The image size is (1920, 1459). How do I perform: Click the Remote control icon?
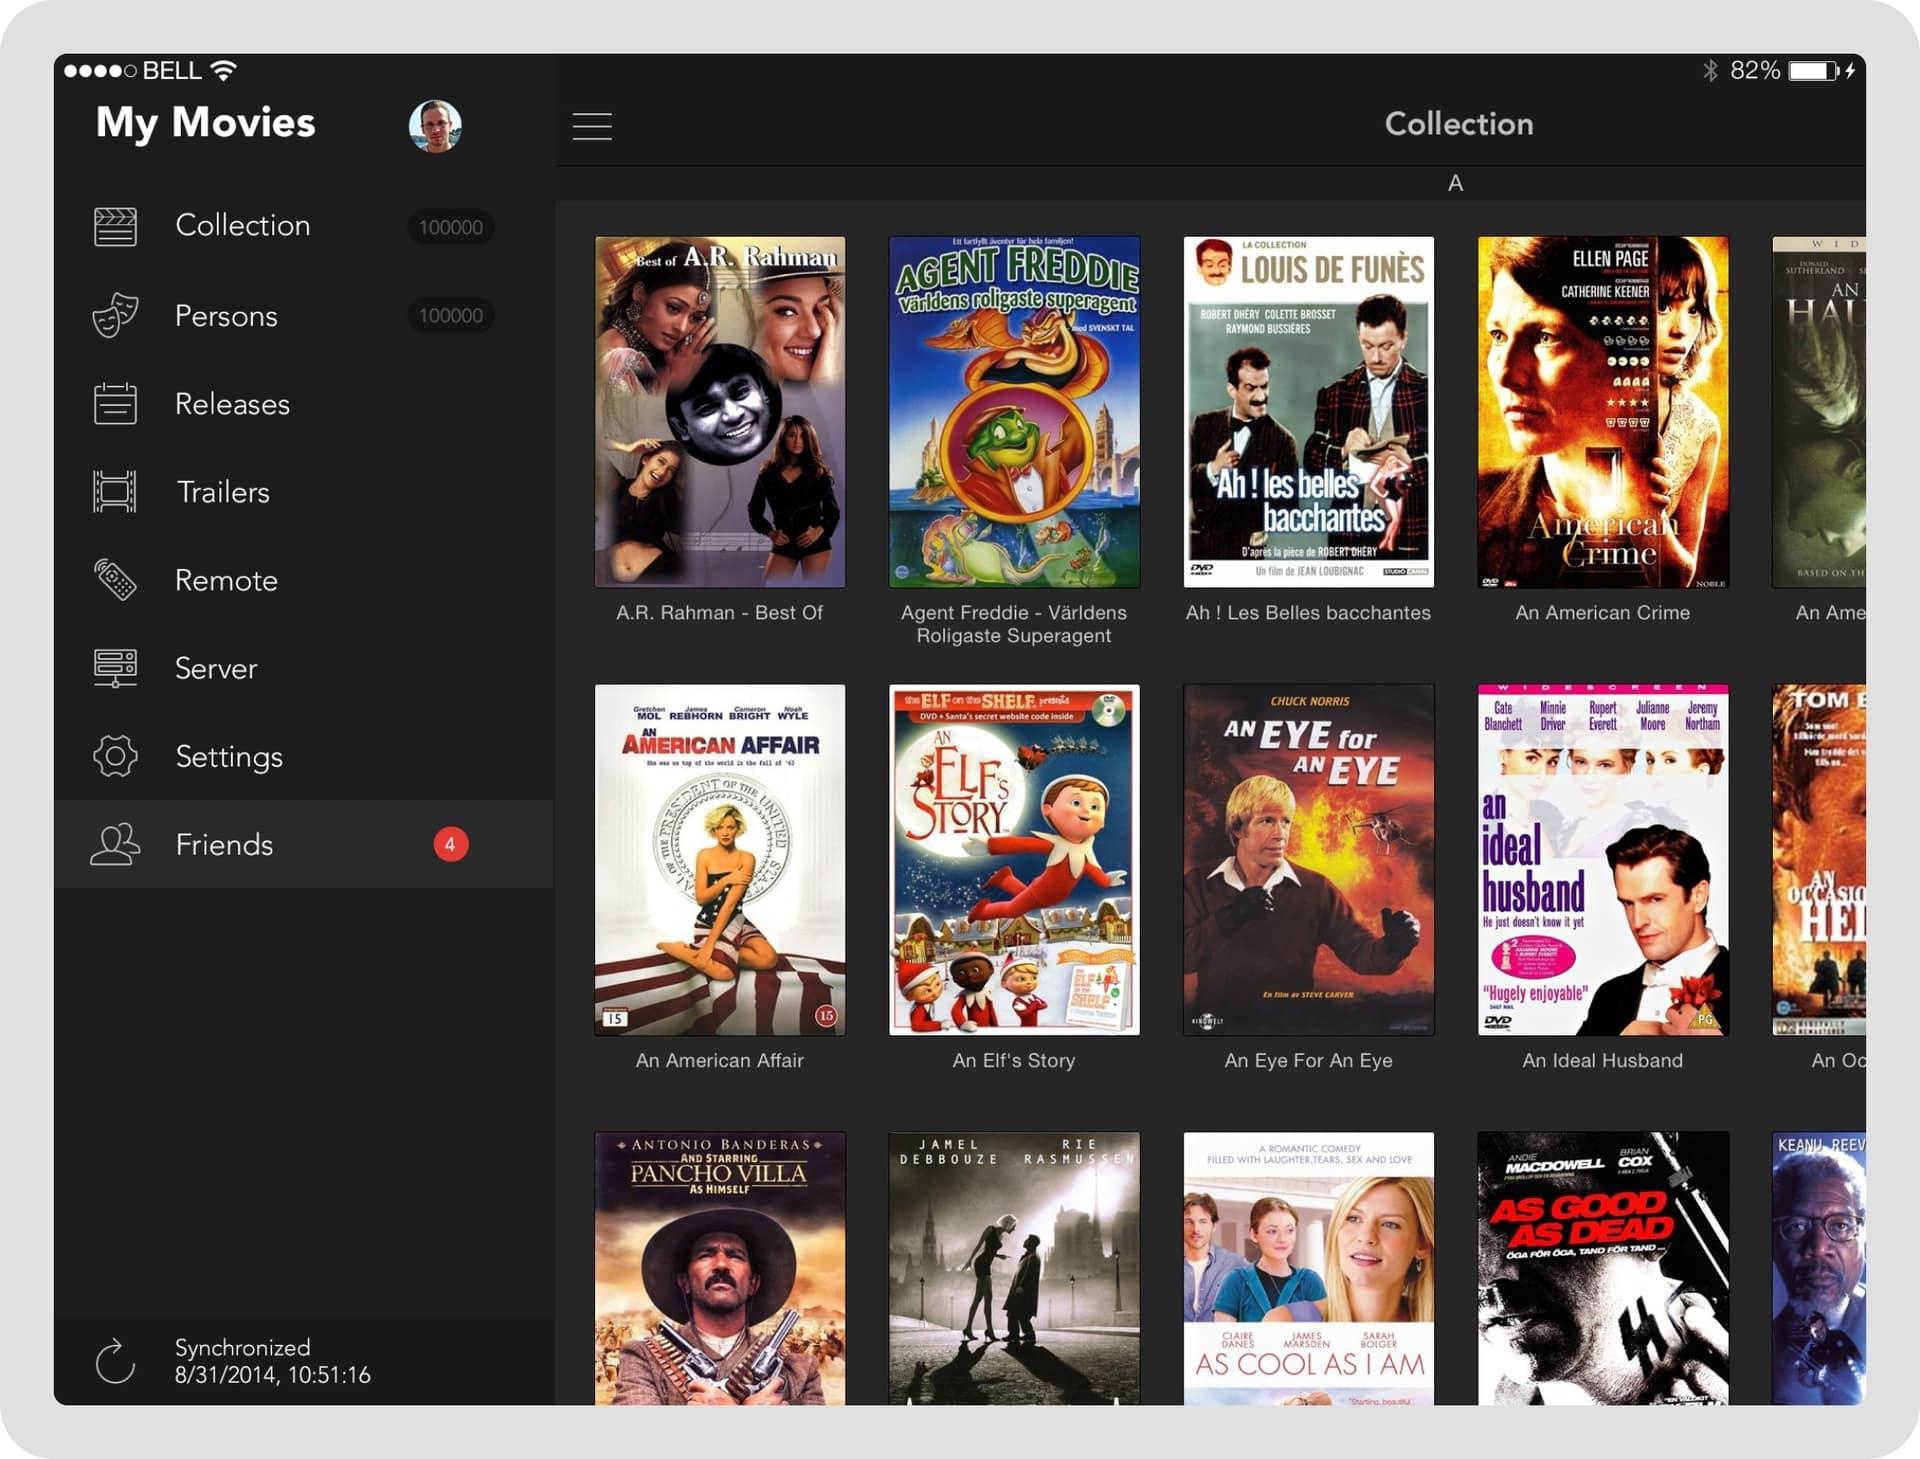tap(115, 580)
